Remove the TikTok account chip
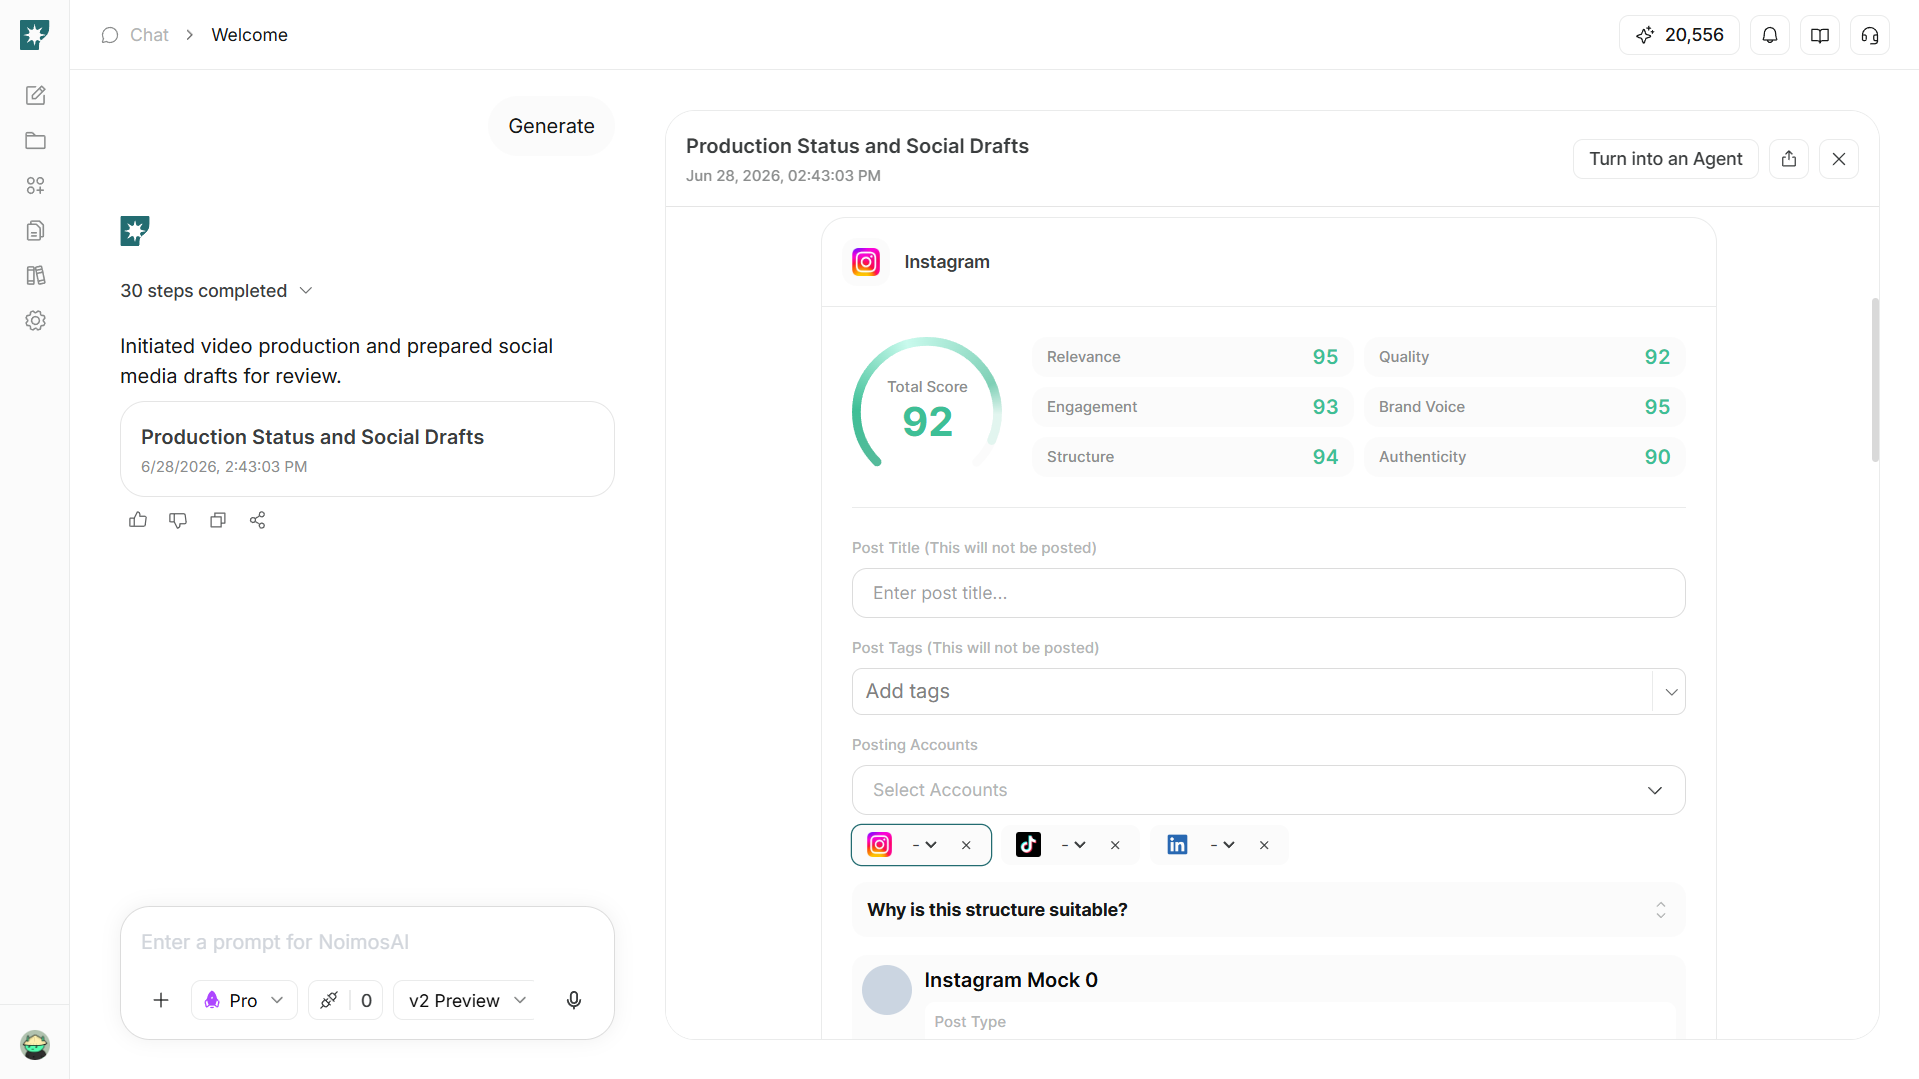Image resolution: width=1919 pixels, height=1079 pixels. coord(1115,845)
